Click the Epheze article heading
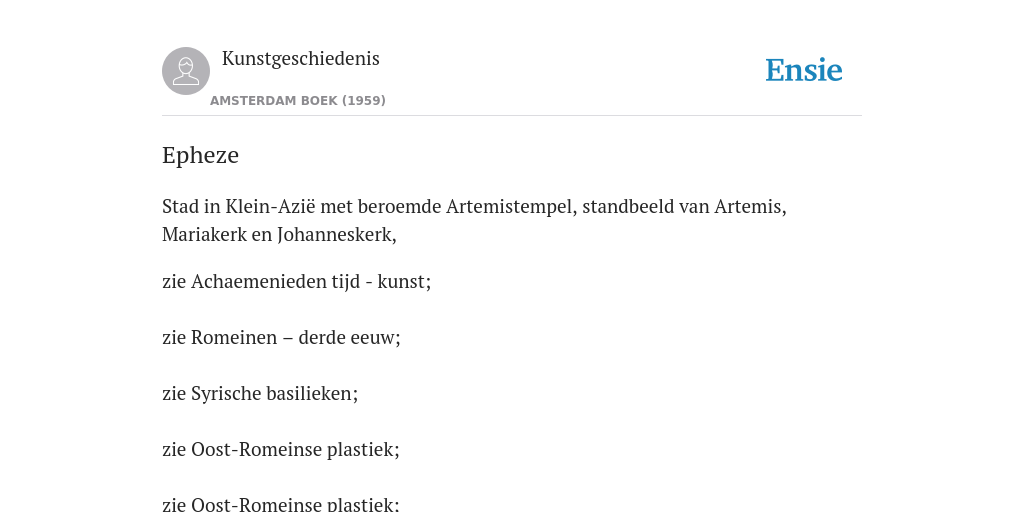This screenshot has height=512, width=1024. [x=200, y=155]
